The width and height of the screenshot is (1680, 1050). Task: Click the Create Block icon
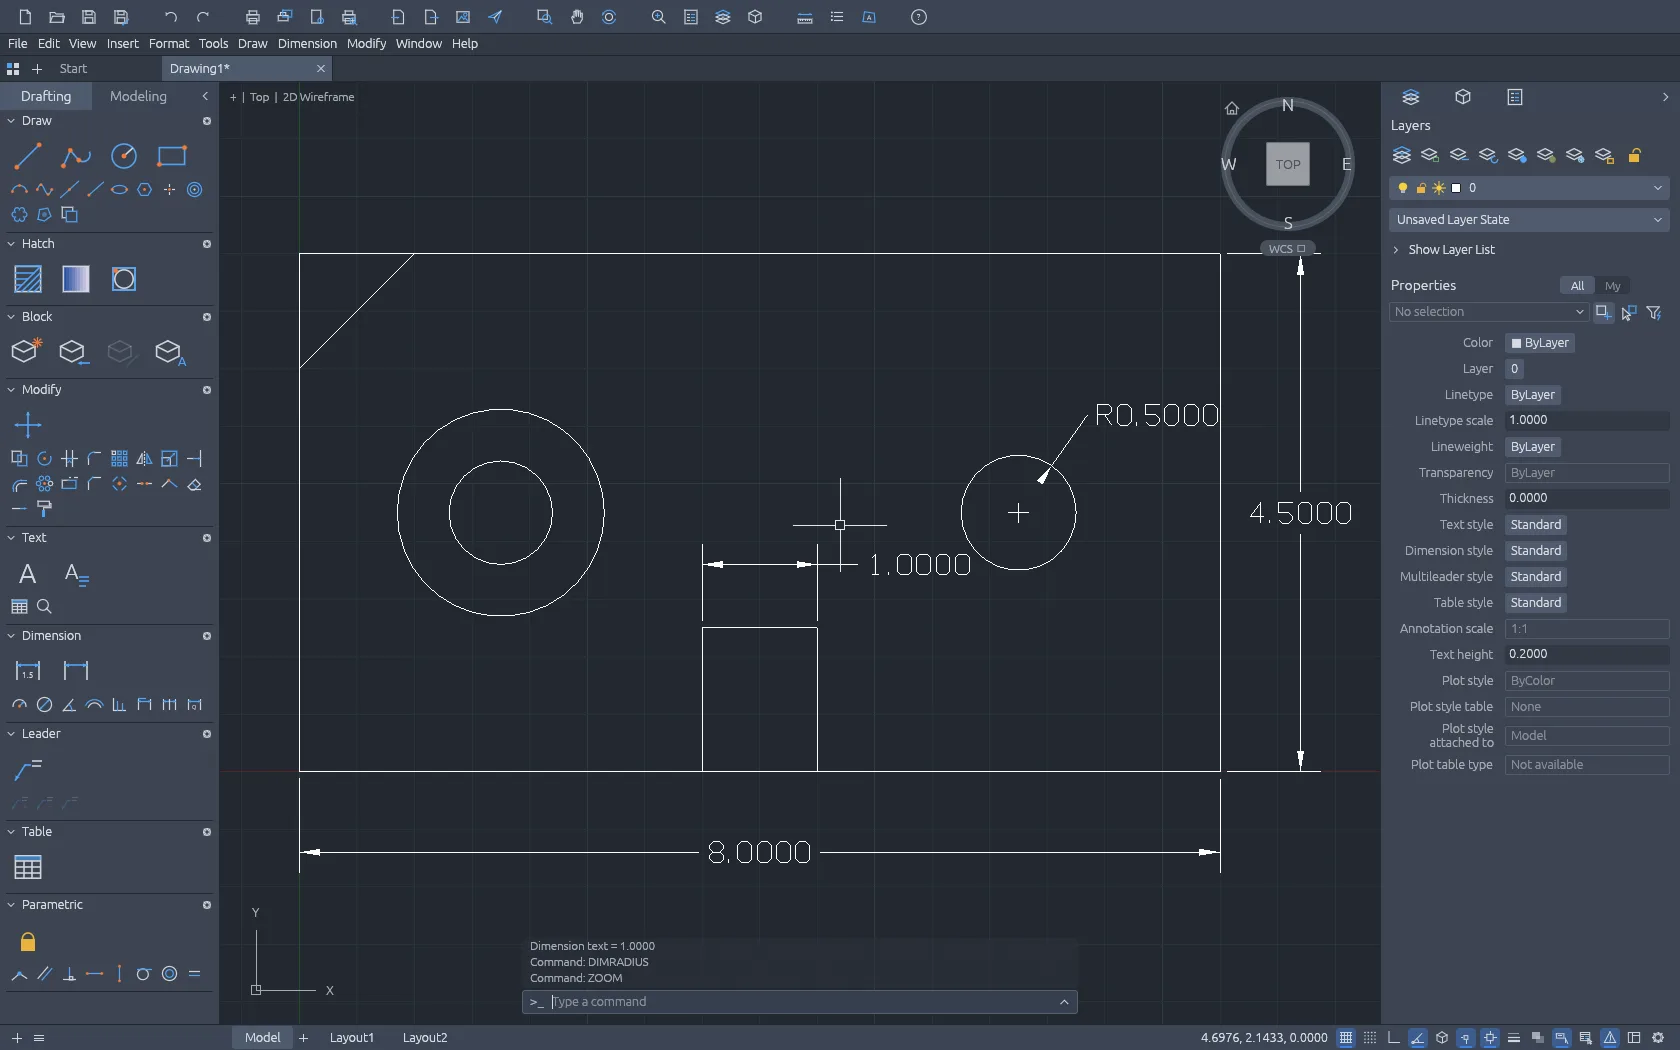tap(26, 351)
